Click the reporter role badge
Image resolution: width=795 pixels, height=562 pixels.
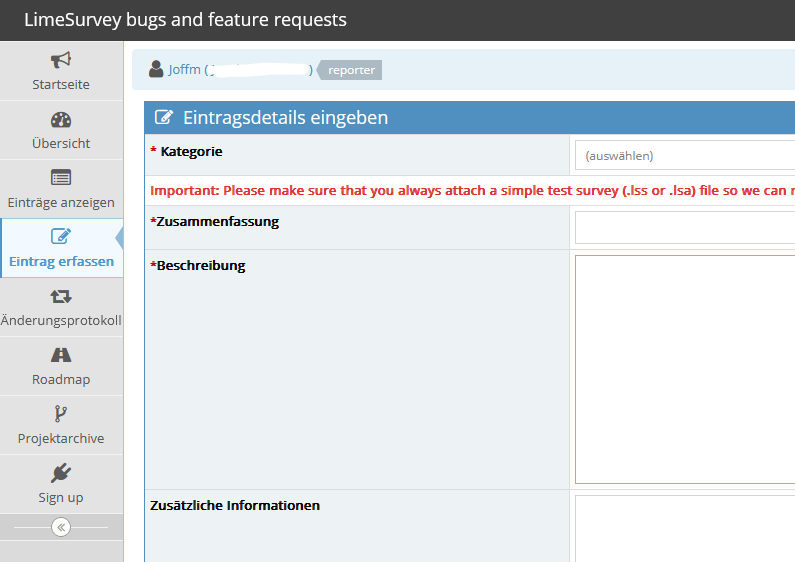351,70
